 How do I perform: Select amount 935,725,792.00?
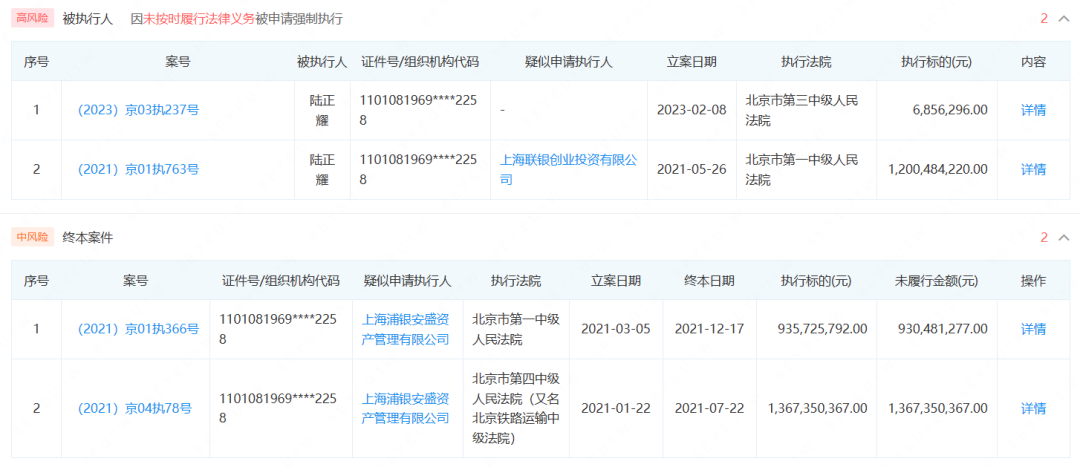pyautogui.click(x=822, y=329)
